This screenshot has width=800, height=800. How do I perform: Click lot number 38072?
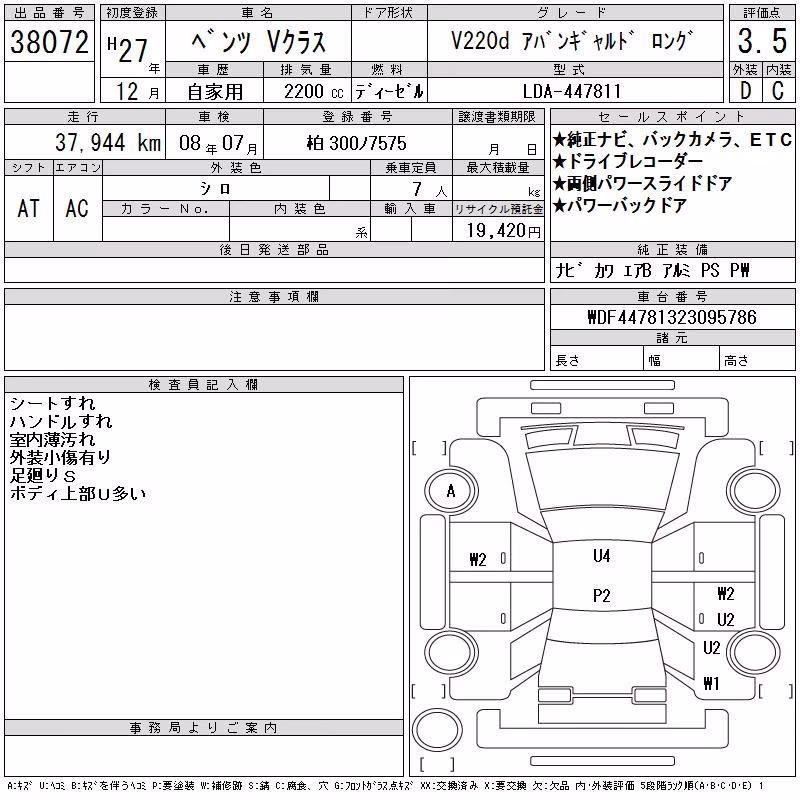click(49, 42)
